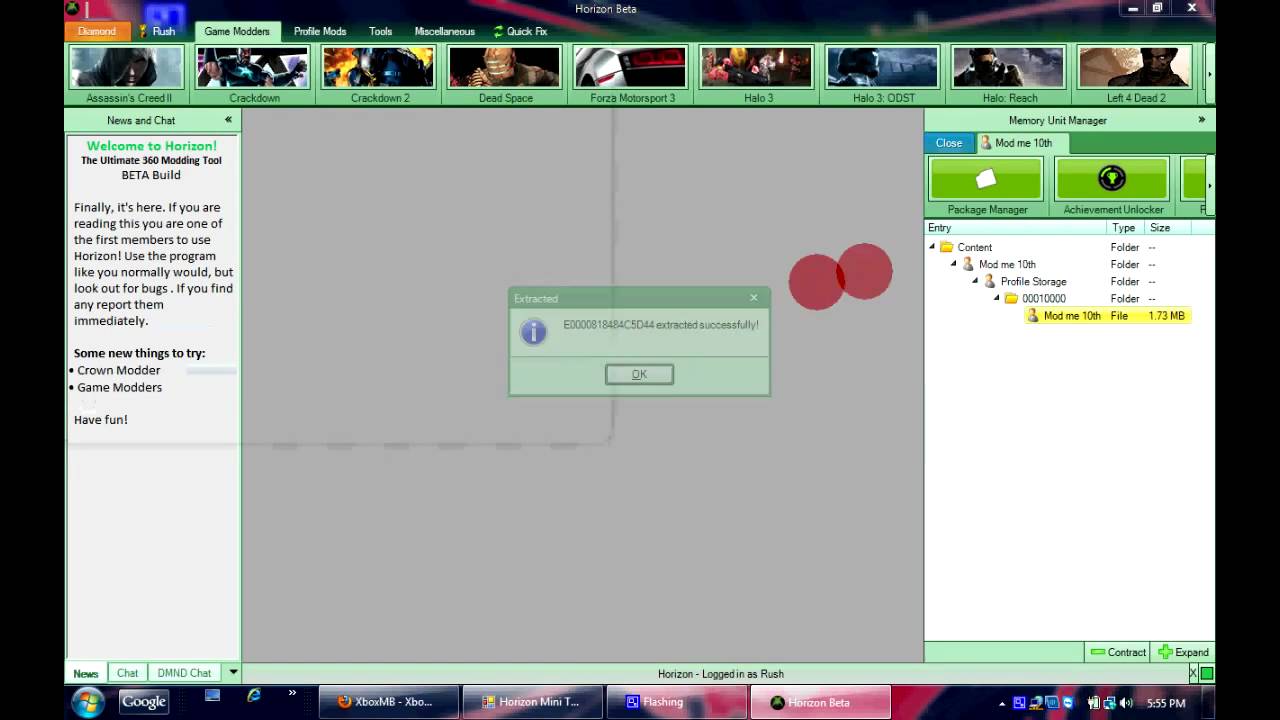Show desktop via quick launch icon
Viewport: 1280px width, 720px height.
coord(212,695)
